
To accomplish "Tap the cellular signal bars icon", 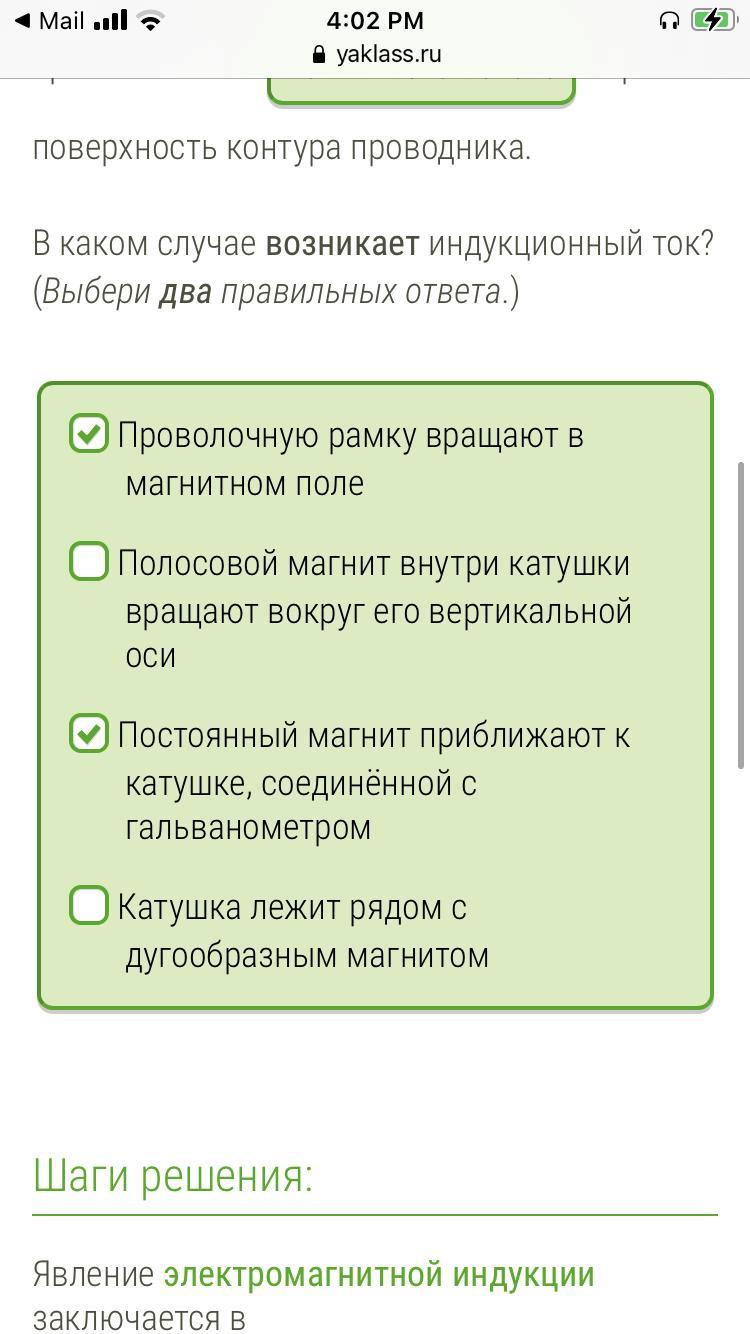I will [x=110, y=21].
